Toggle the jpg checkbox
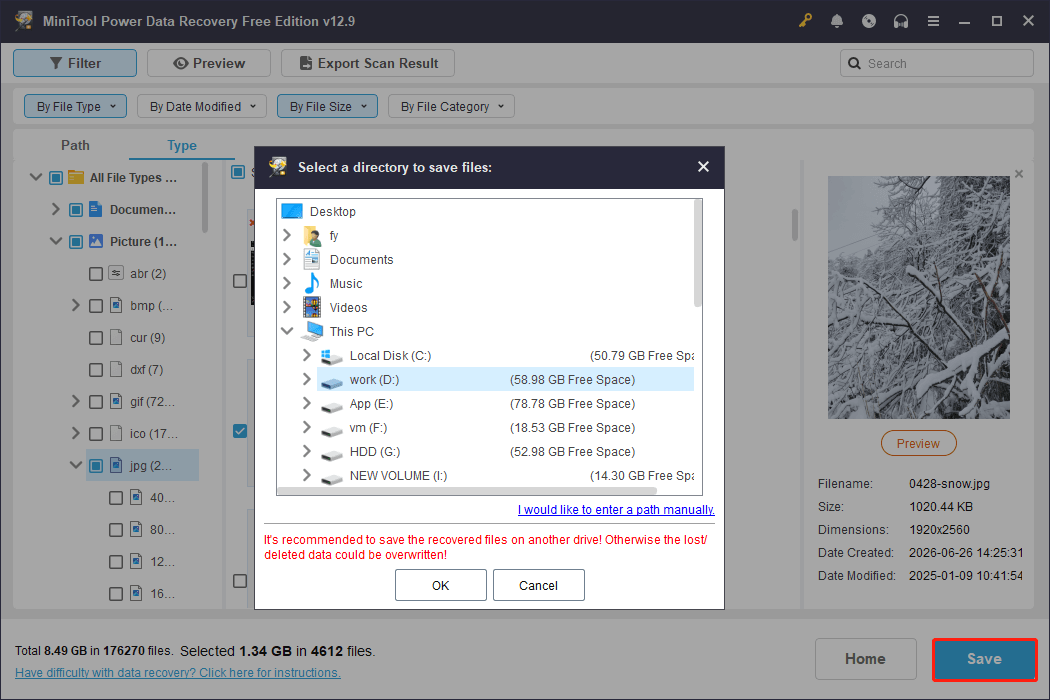Viewport: 1050px width, 700px height. pos(96,466)
